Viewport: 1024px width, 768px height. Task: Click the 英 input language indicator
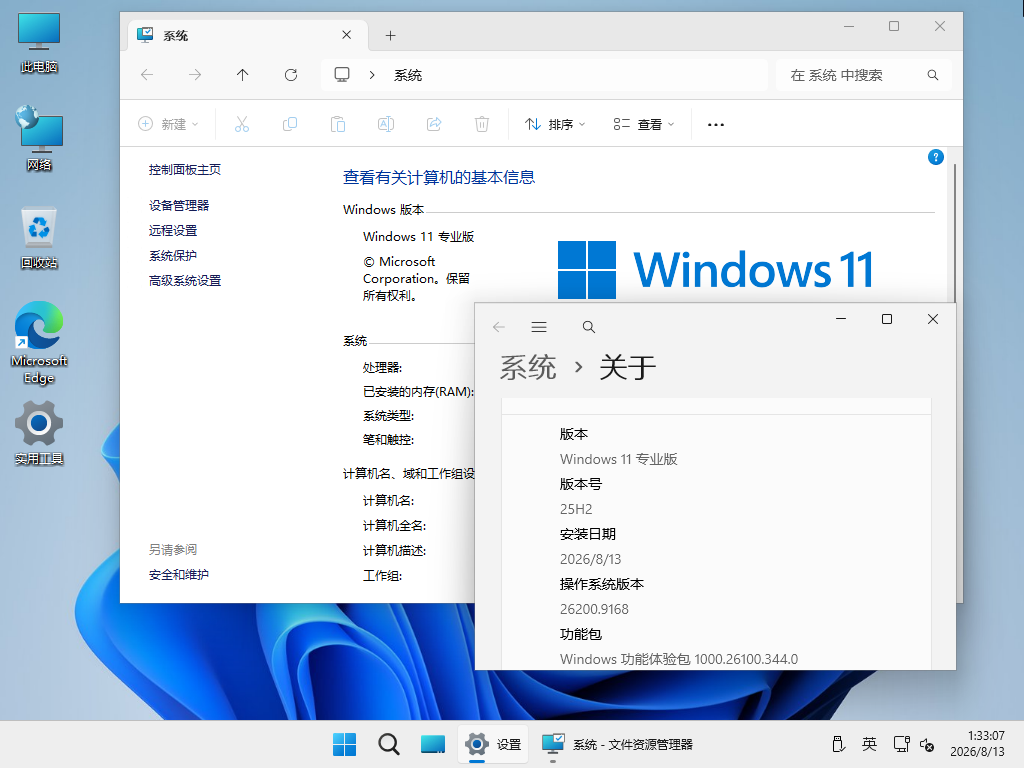pyautogui.click(x=869, y=744)
